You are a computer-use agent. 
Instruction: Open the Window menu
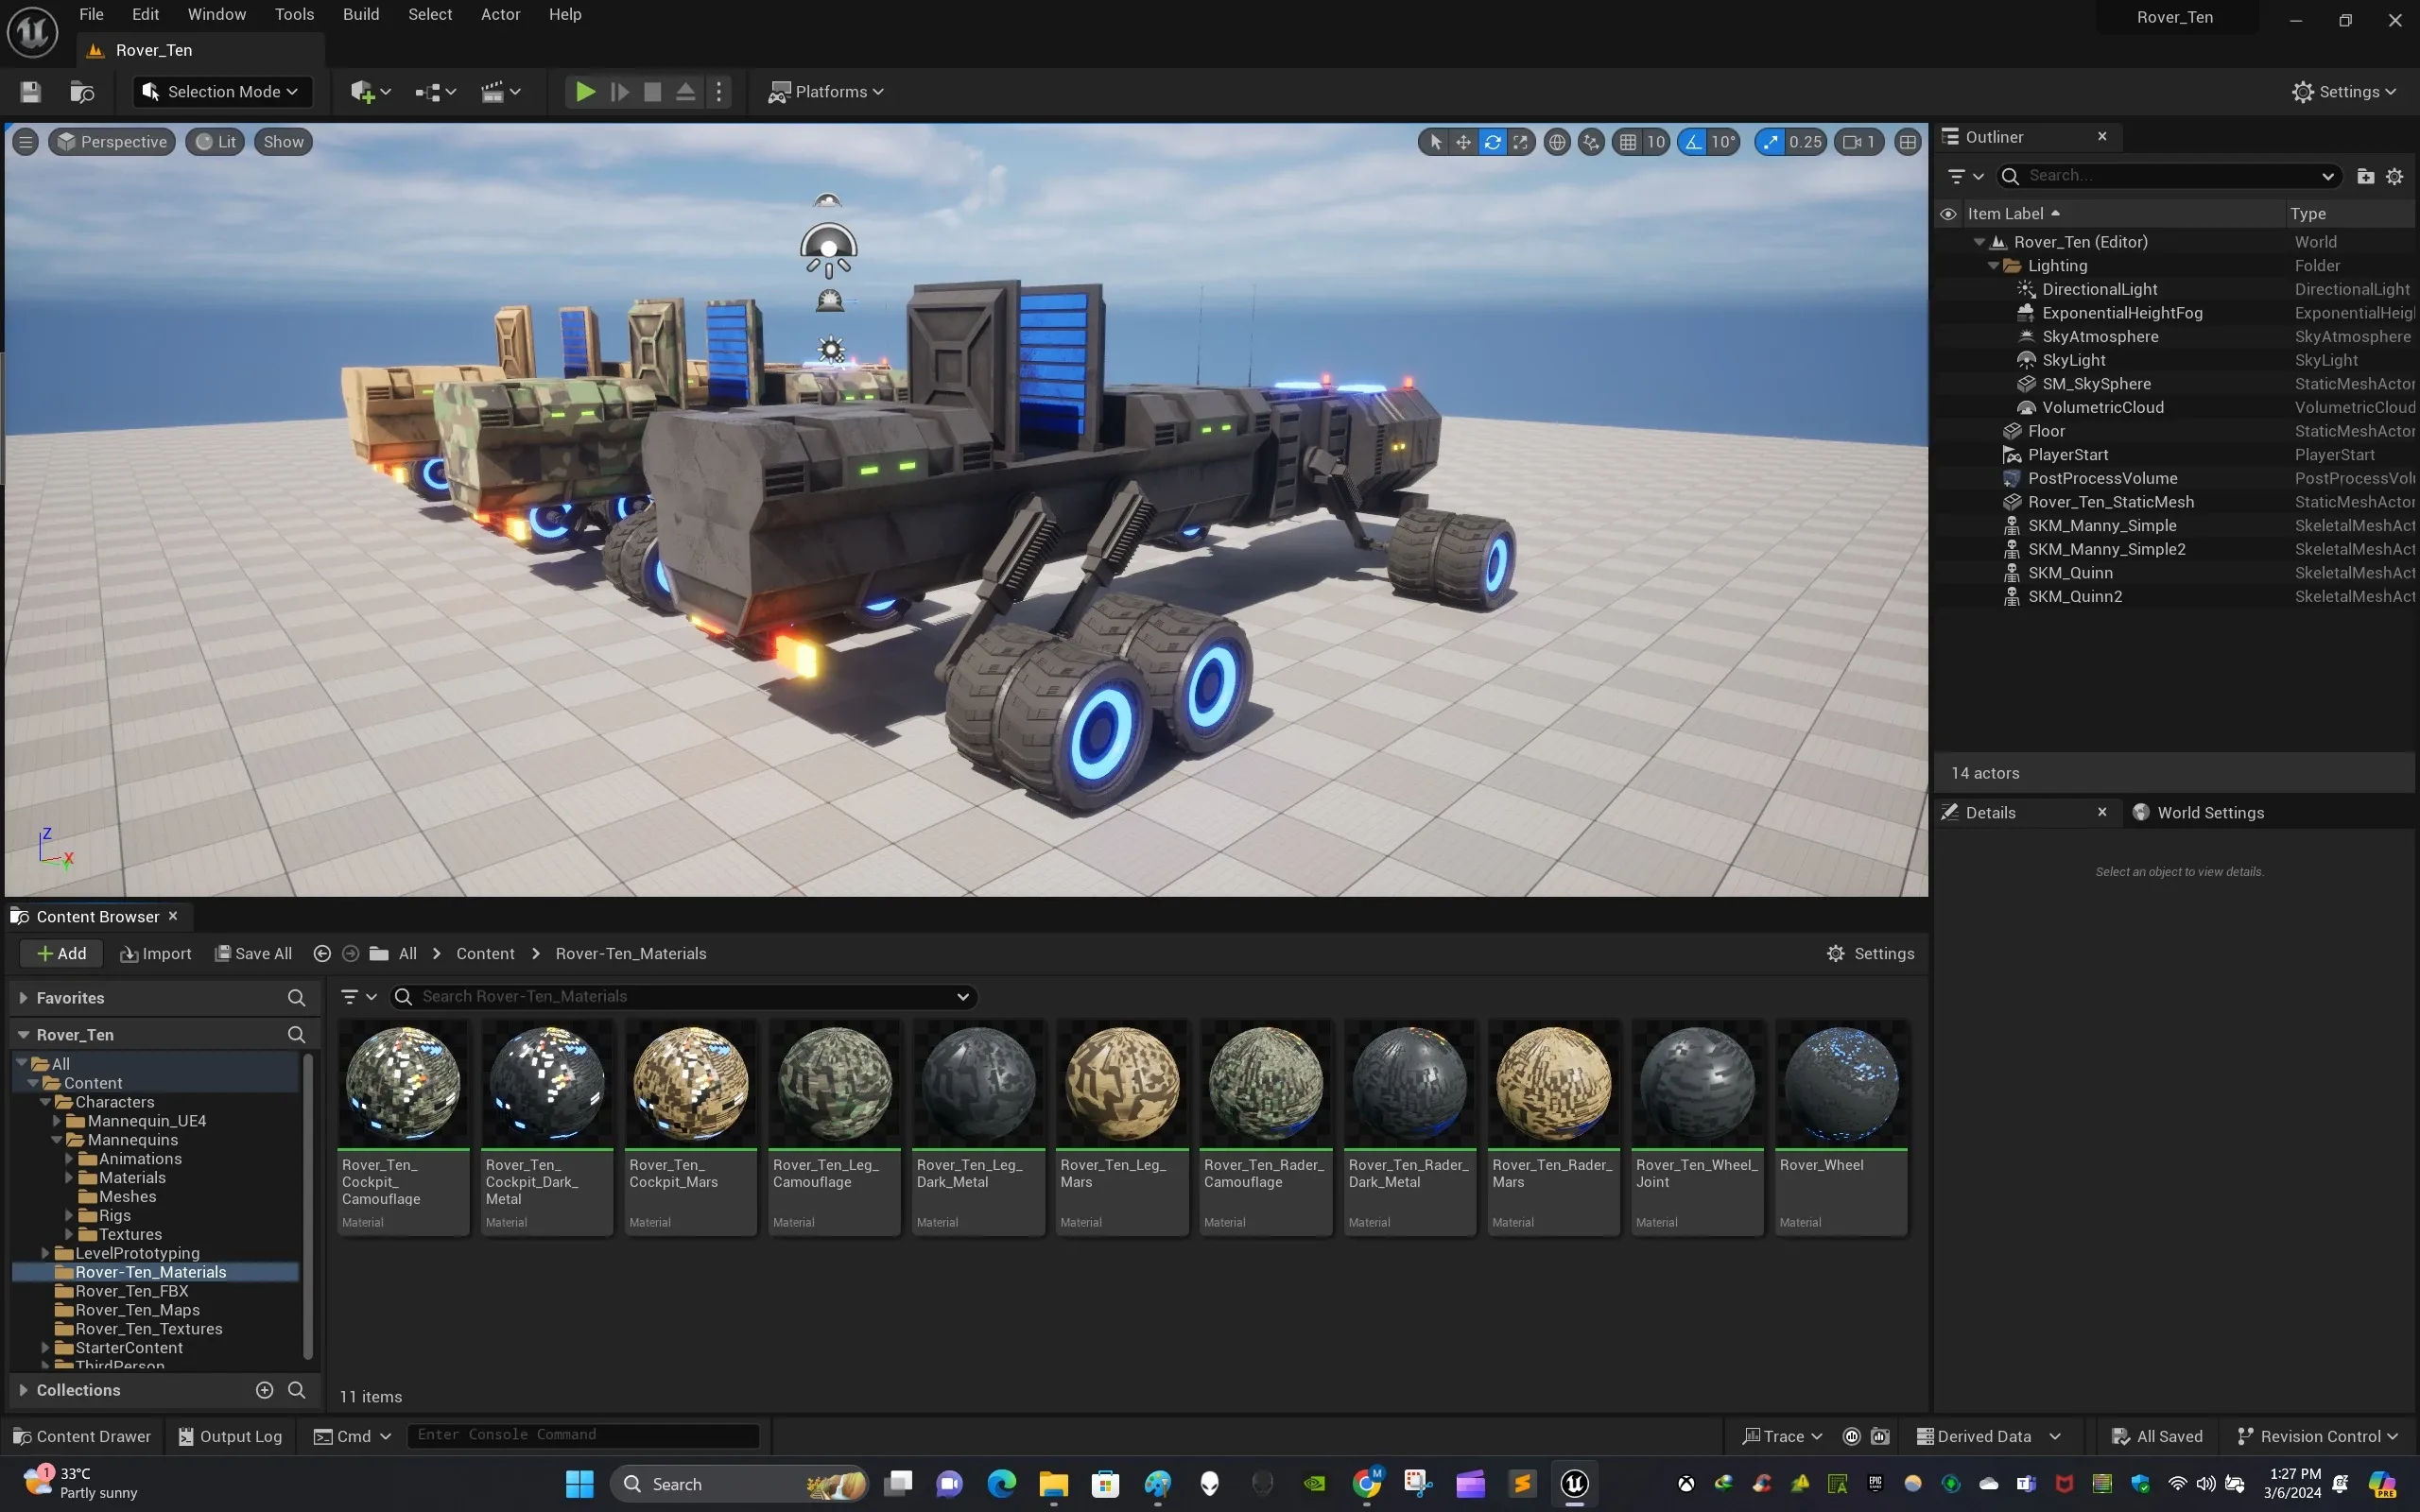coord(216,14)
